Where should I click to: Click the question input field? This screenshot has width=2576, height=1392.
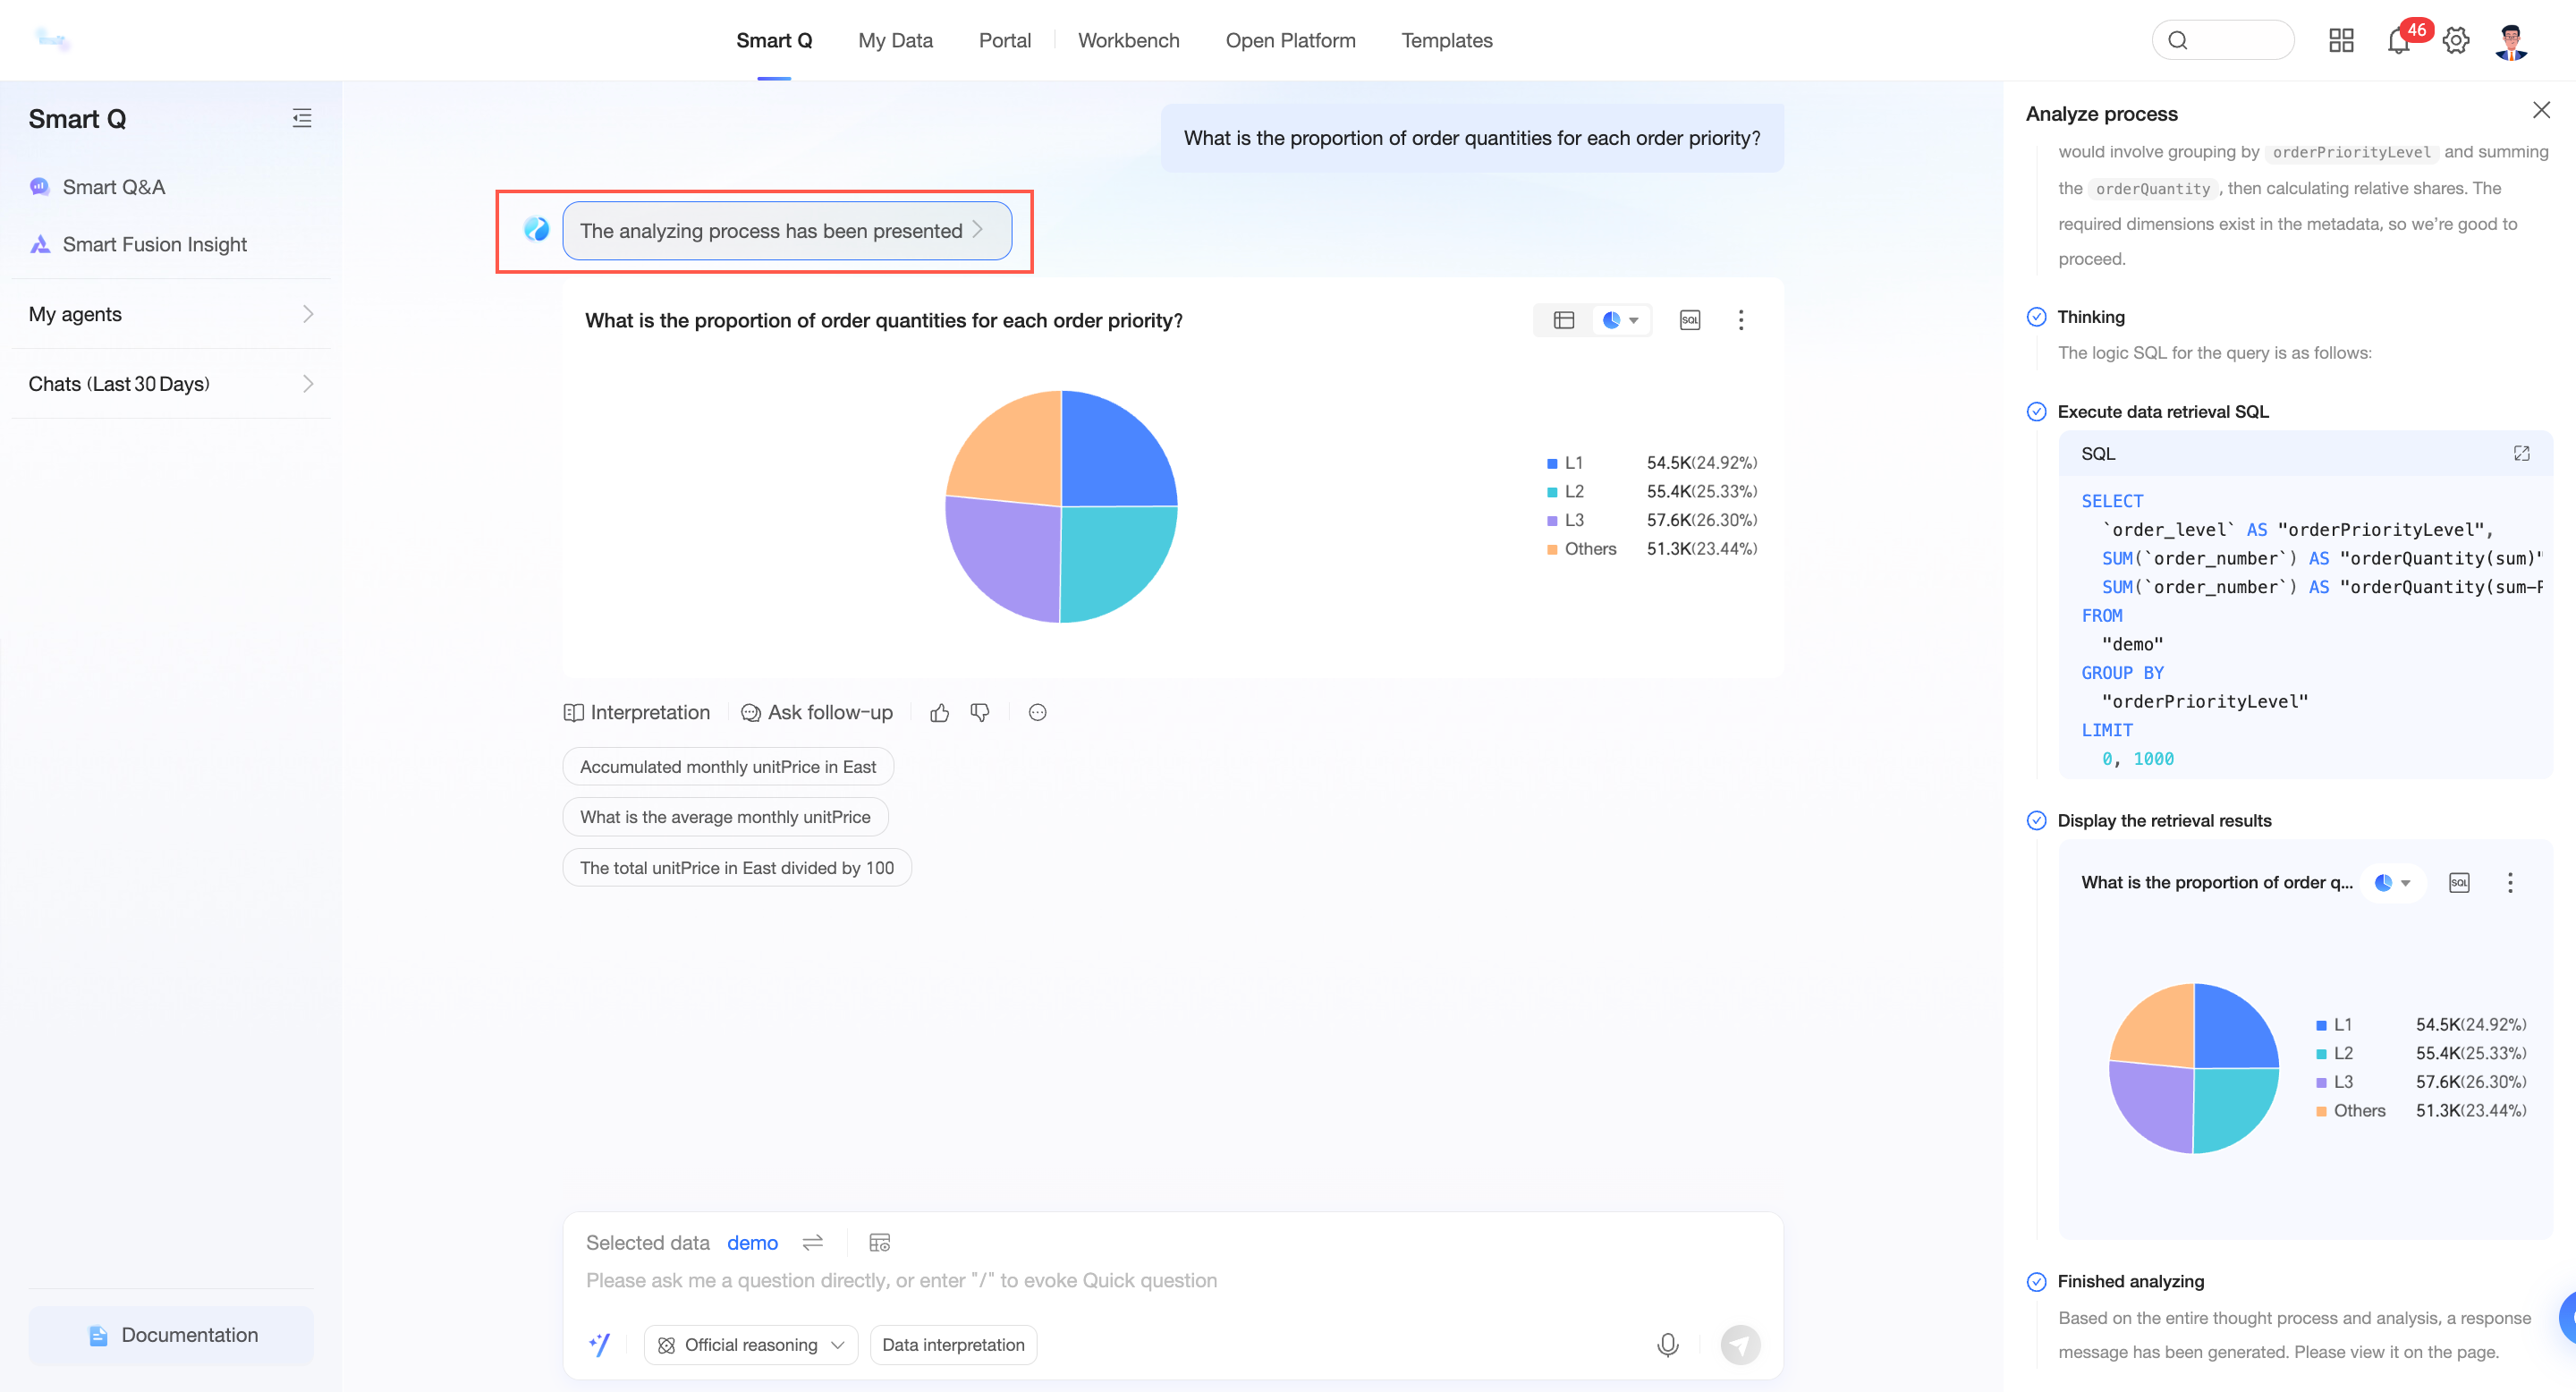point(1100,1280)
